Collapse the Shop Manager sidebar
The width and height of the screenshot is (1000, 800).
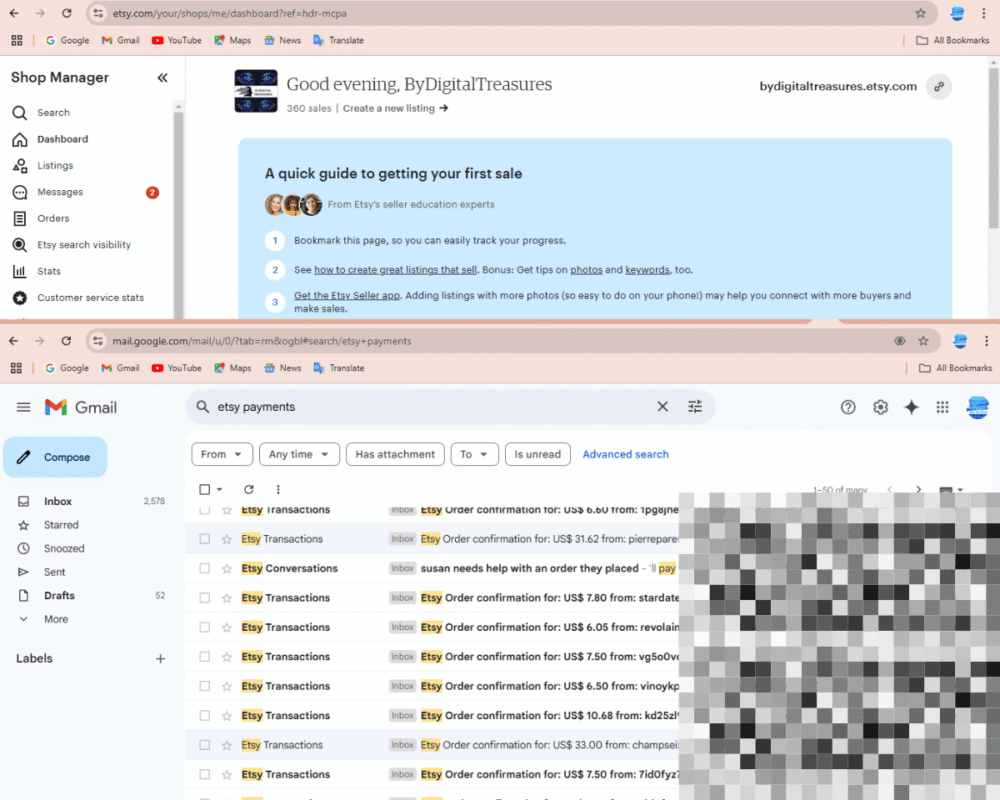click(163, 78)
